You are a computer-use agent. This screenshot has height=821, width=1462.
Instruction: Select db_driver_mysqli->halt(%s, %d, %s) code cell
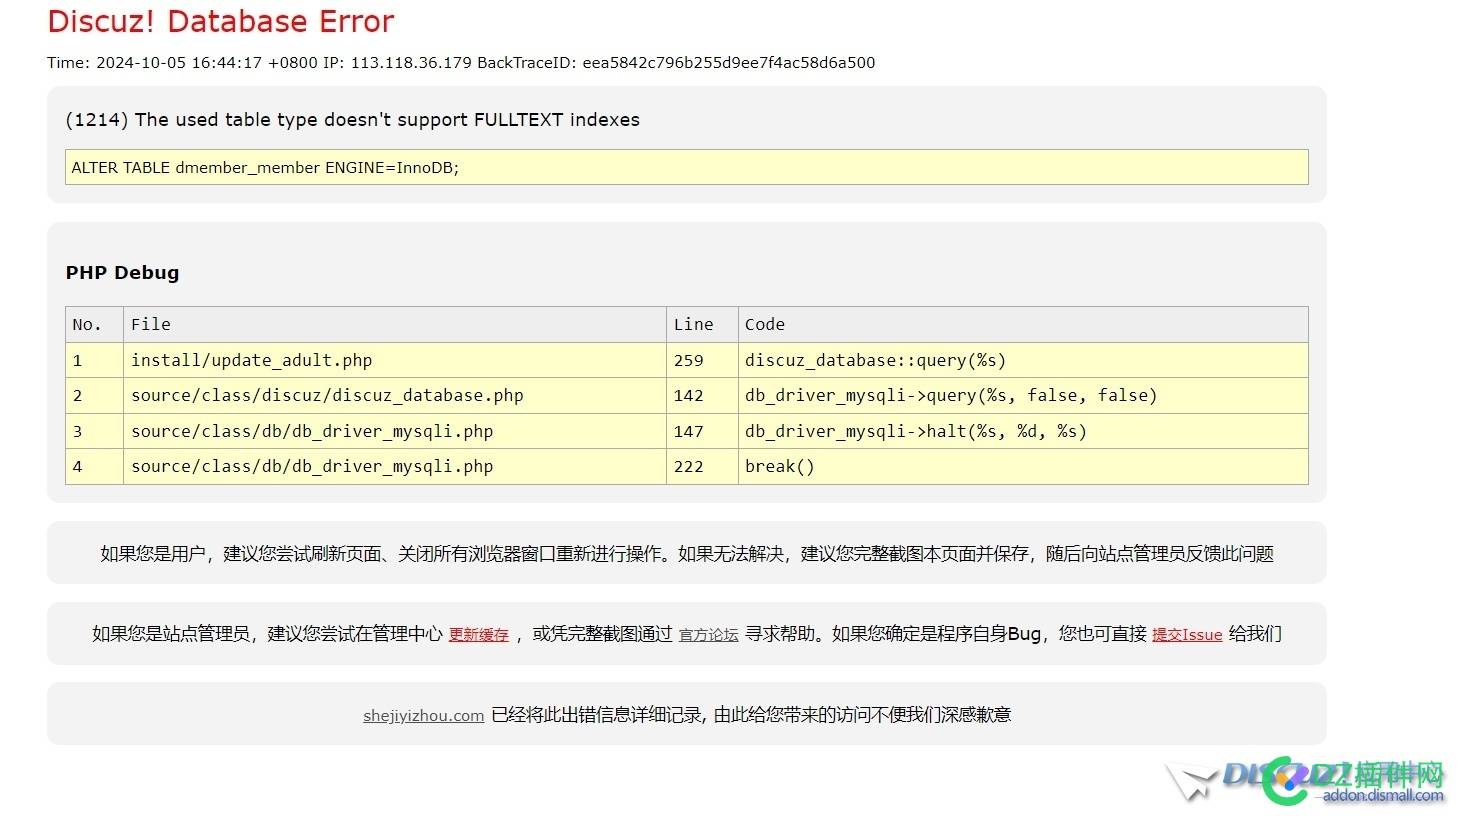1023,431
